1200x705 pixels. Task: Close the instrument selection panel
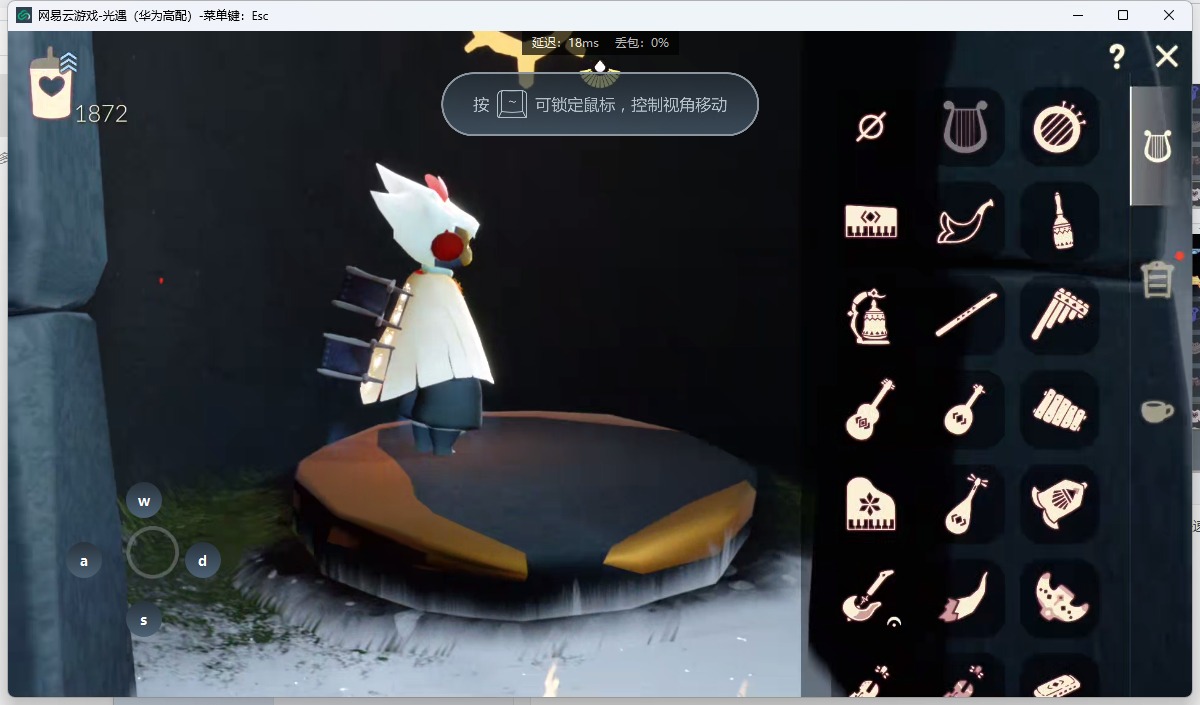click(x=1167, y=57)
